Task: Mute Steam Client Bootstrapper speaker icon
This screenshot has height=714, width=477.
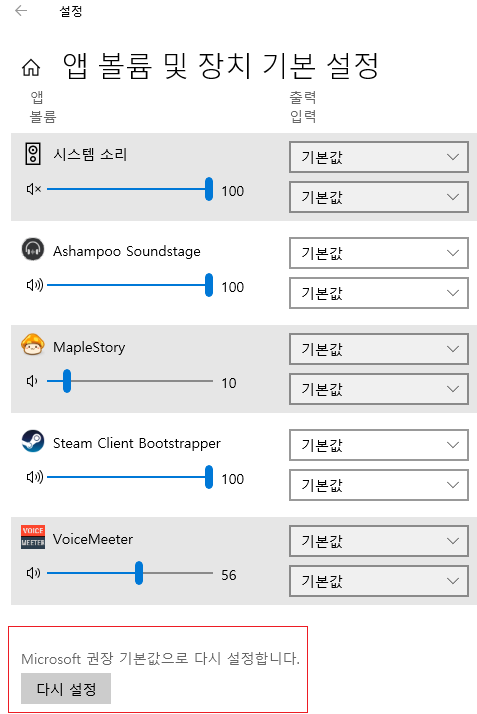Action: point(35,477)
